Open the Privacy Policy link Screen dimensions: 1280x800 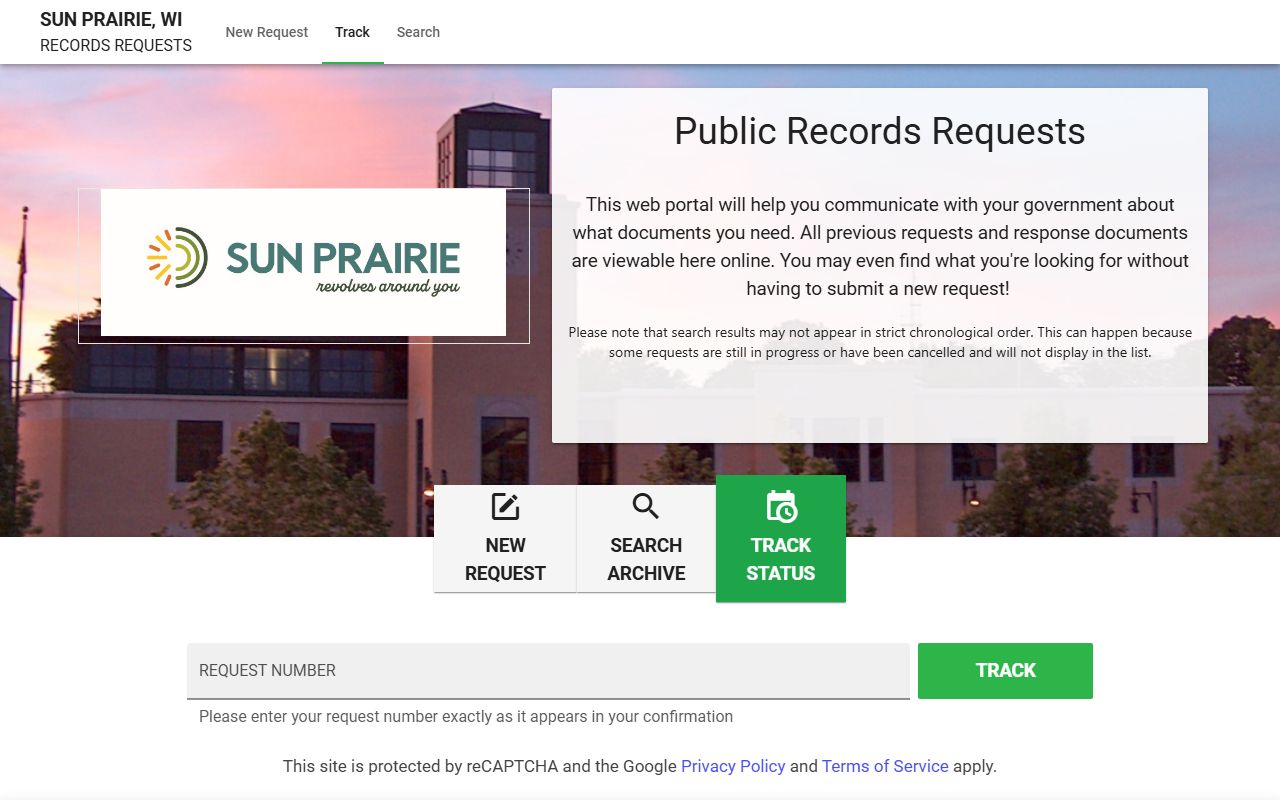(x=733, y=766)
